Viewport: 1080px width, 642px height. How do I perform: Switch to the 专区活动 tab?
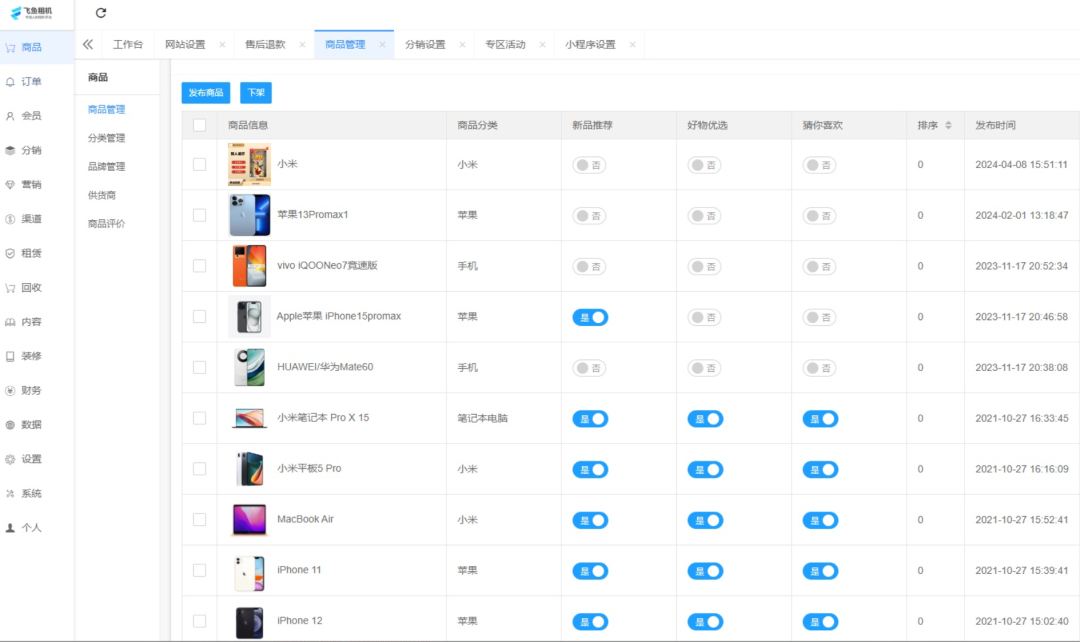tap(505, 45)
